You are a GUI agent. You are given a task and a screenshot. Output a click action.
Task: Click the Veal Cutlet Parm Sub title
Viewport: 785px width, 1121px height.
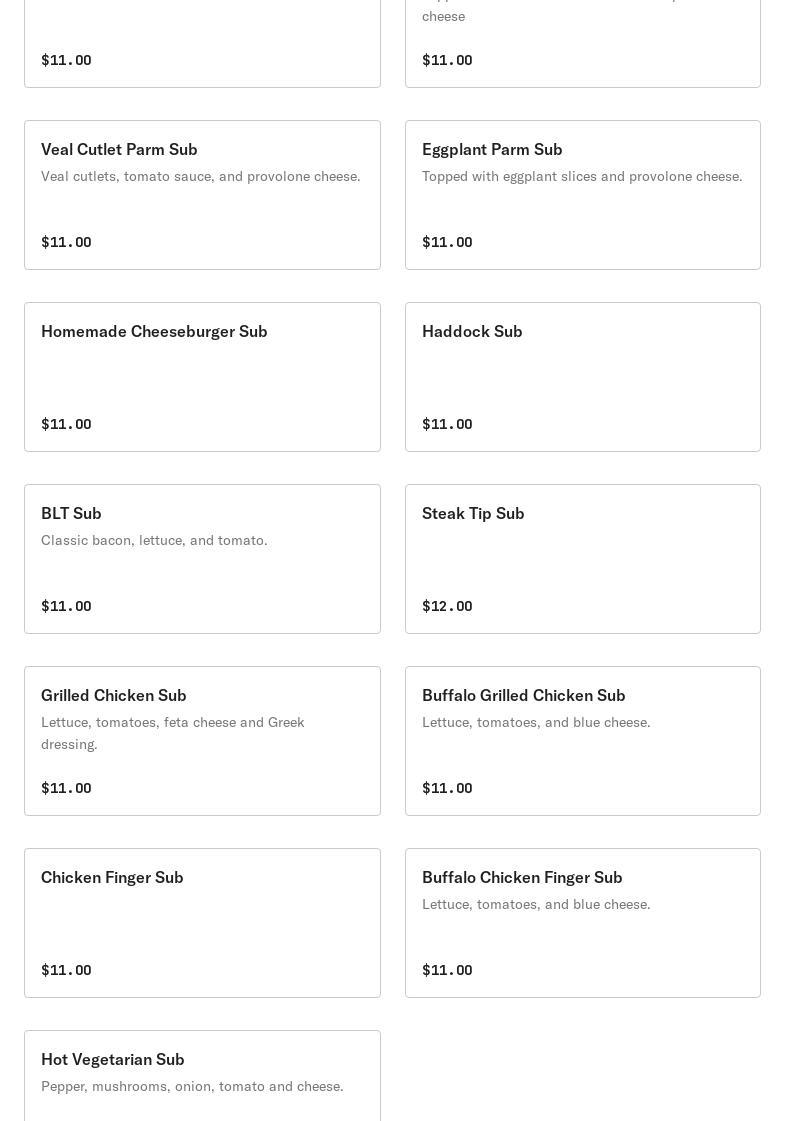point(119,150)
